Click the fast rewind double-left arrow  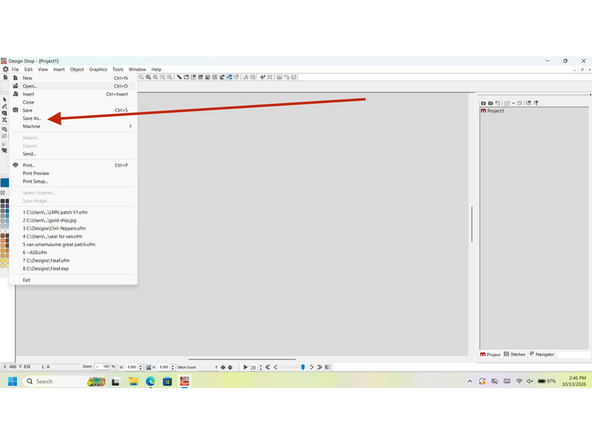(268, 367)
